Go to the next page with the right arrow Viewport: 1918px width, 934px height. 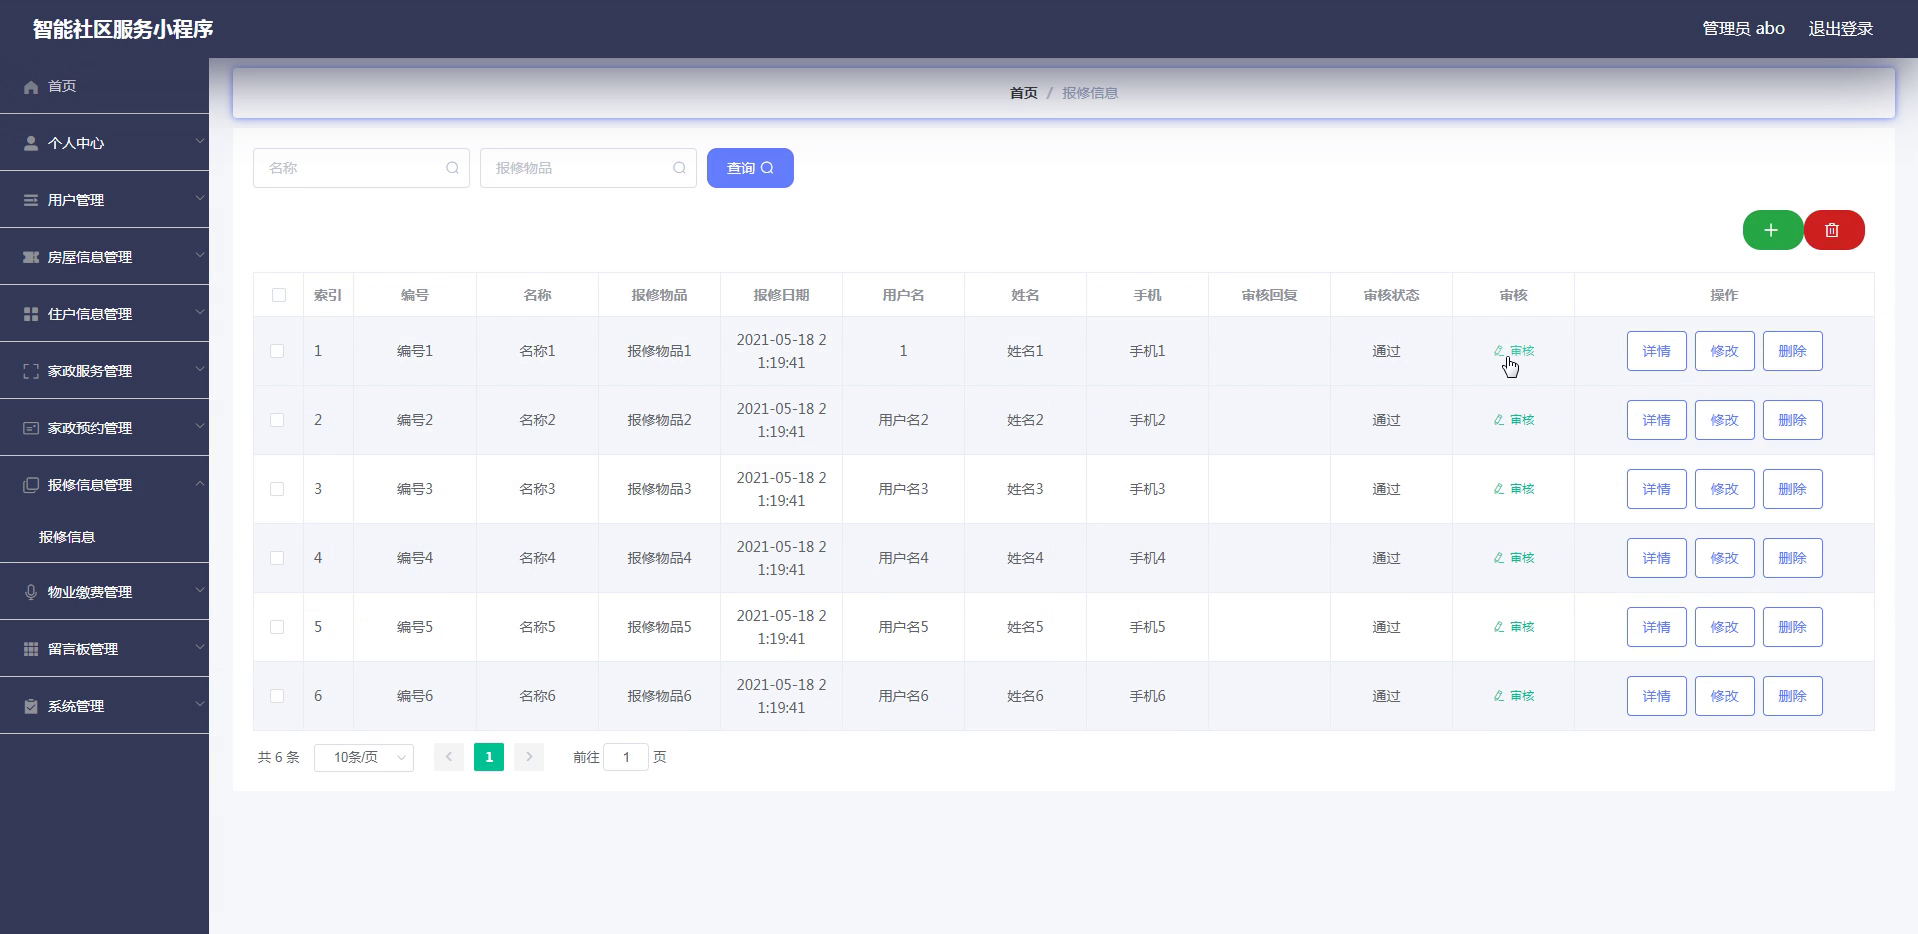click(529, 757)
